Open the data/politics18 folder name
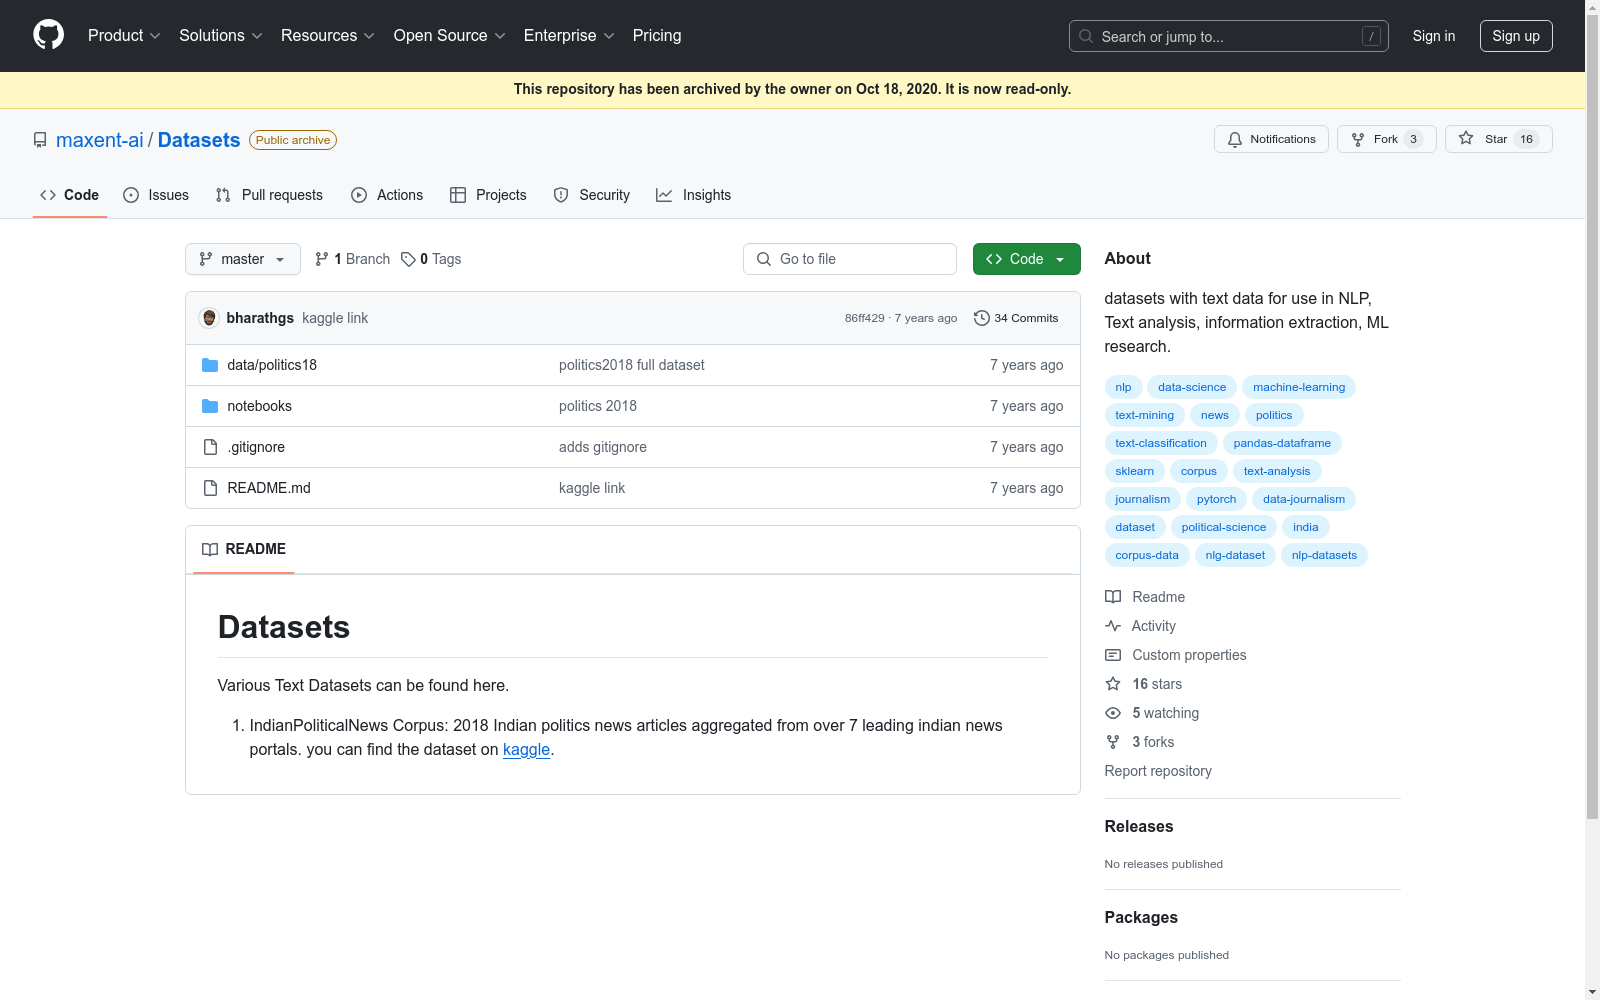This screenshot has width=1600, height=1000. tap(272, 365)
